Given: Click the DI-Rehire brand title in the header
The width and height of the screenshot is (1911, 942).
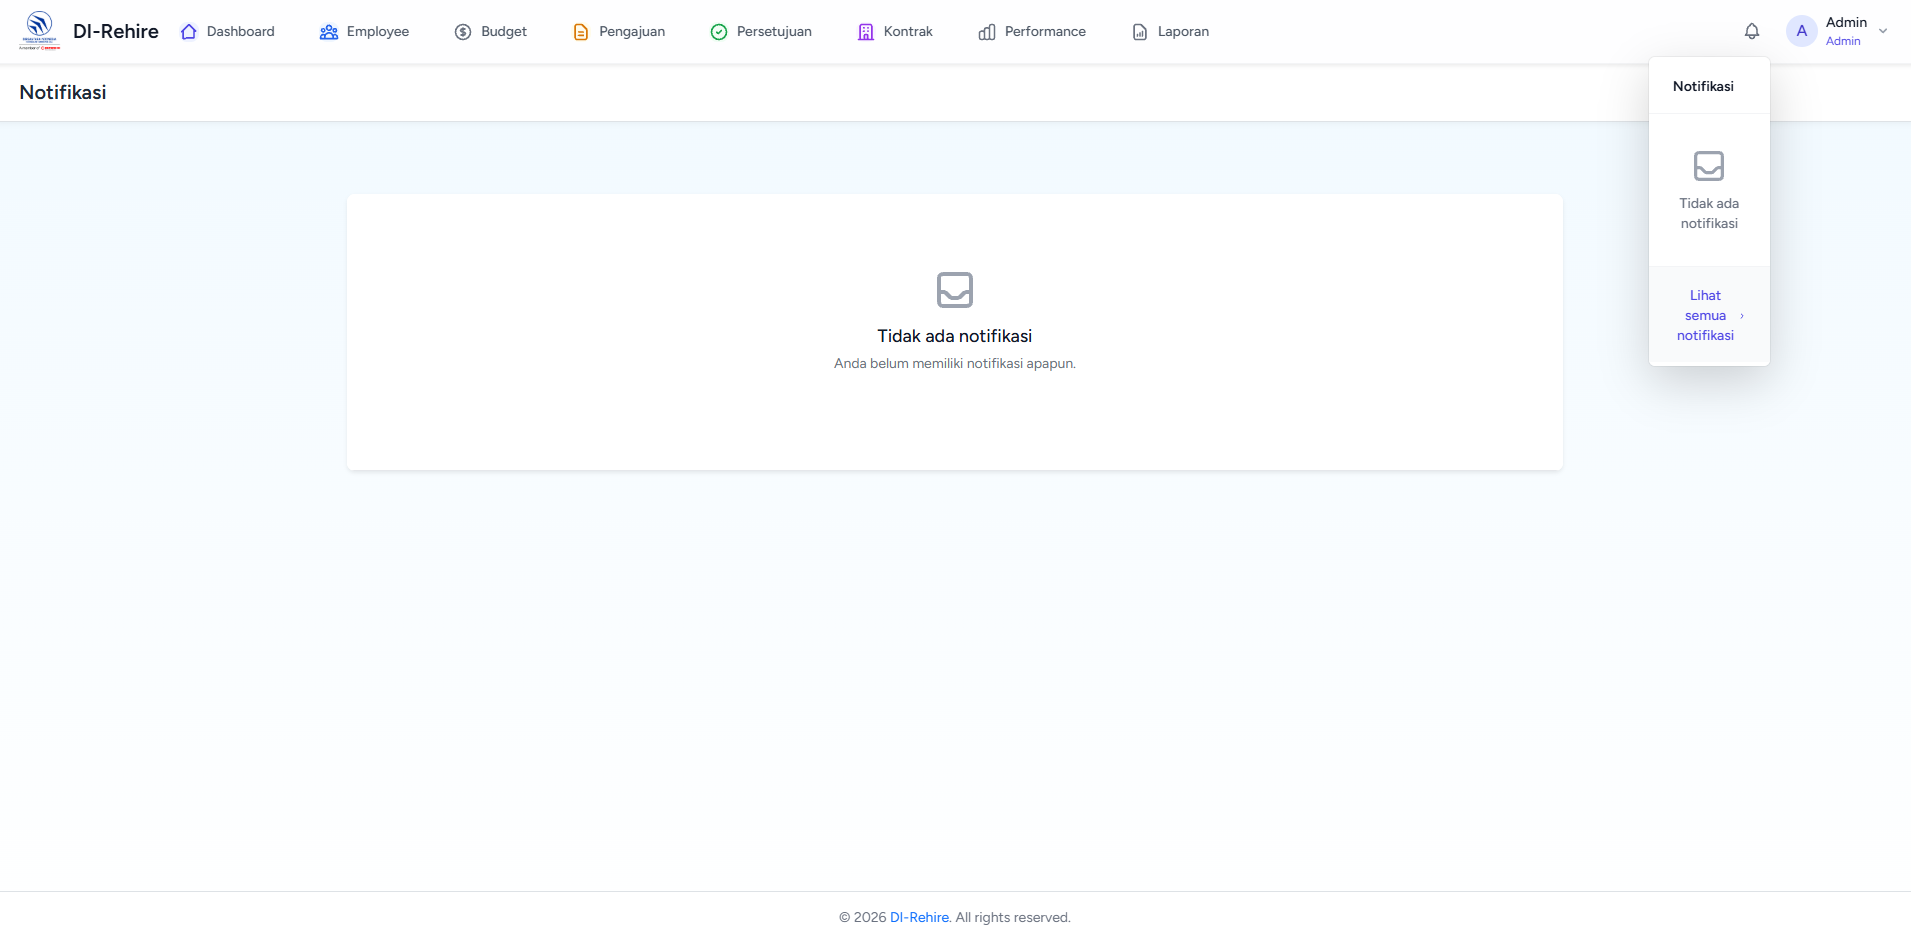Looking at the screenshot, I should (116, 31).
